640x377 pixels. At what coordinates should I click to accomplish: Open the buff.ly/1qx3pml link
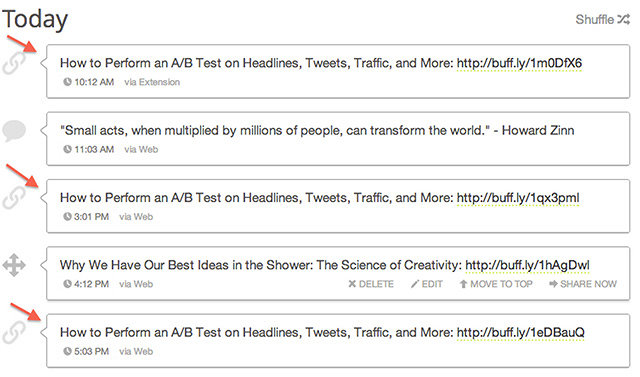click(518, 198)
